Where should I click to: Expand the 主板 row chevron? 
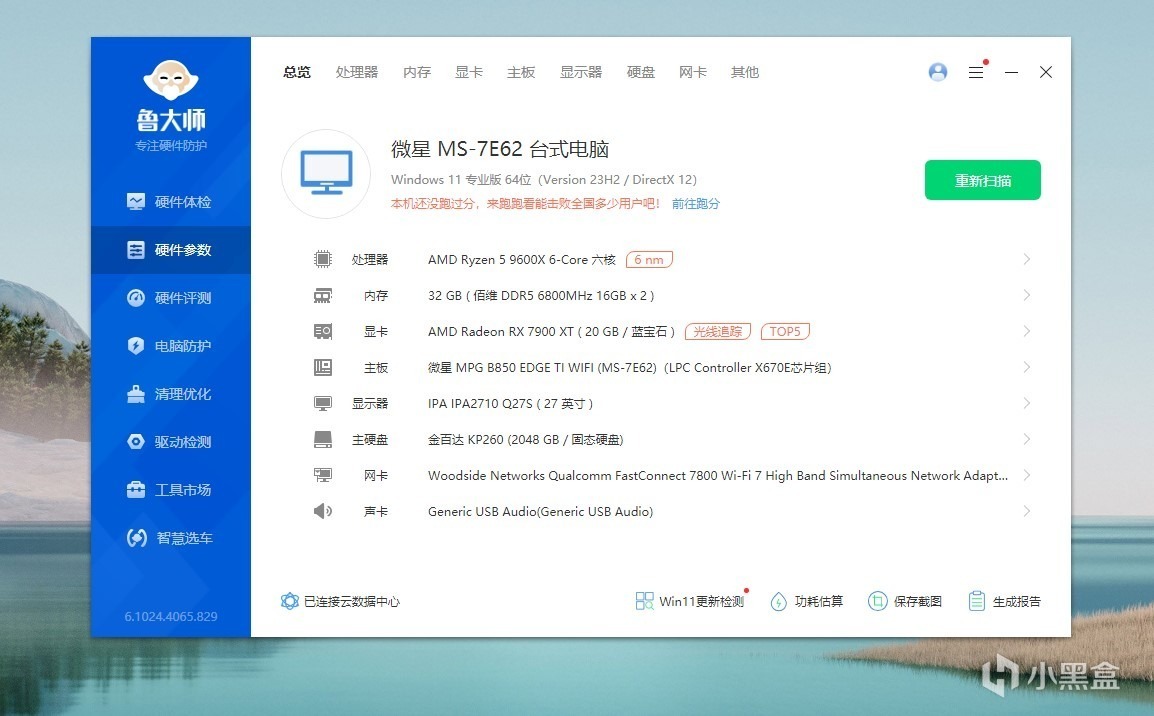click(x=1027, y=367)
